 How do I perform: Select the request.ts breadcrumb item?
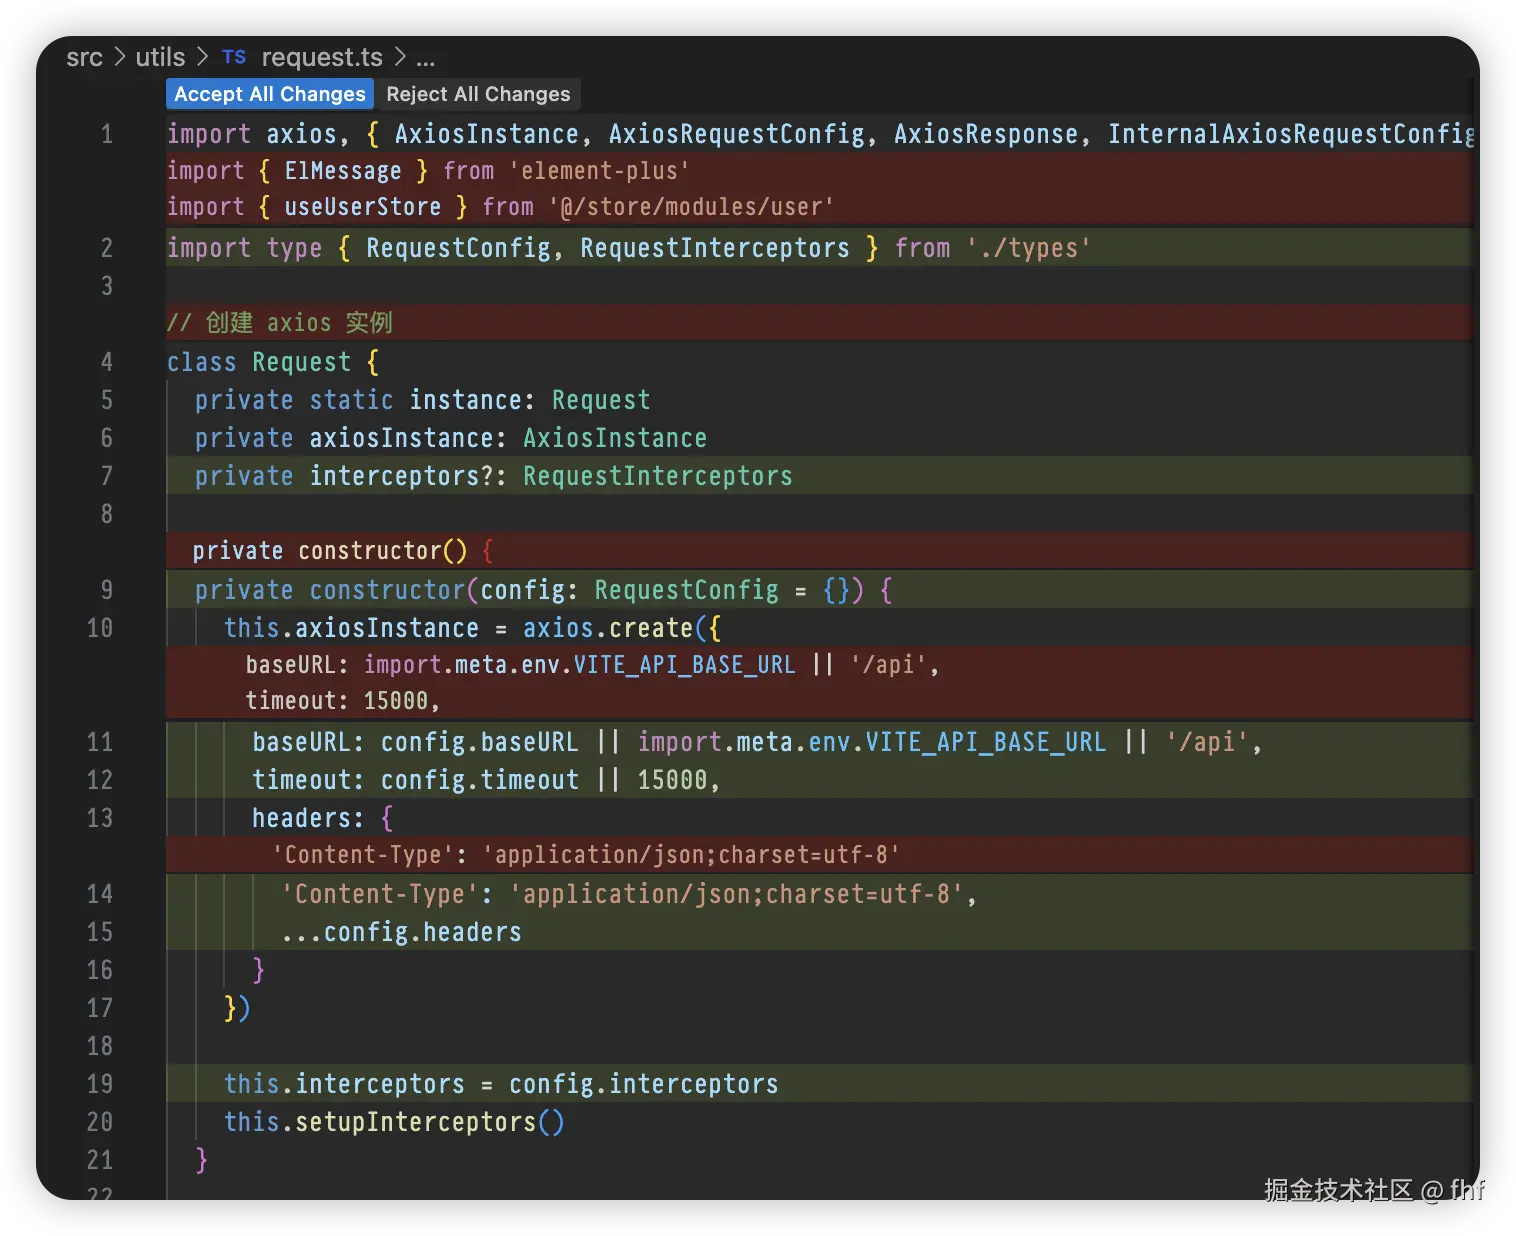click(x=322, y=58)
